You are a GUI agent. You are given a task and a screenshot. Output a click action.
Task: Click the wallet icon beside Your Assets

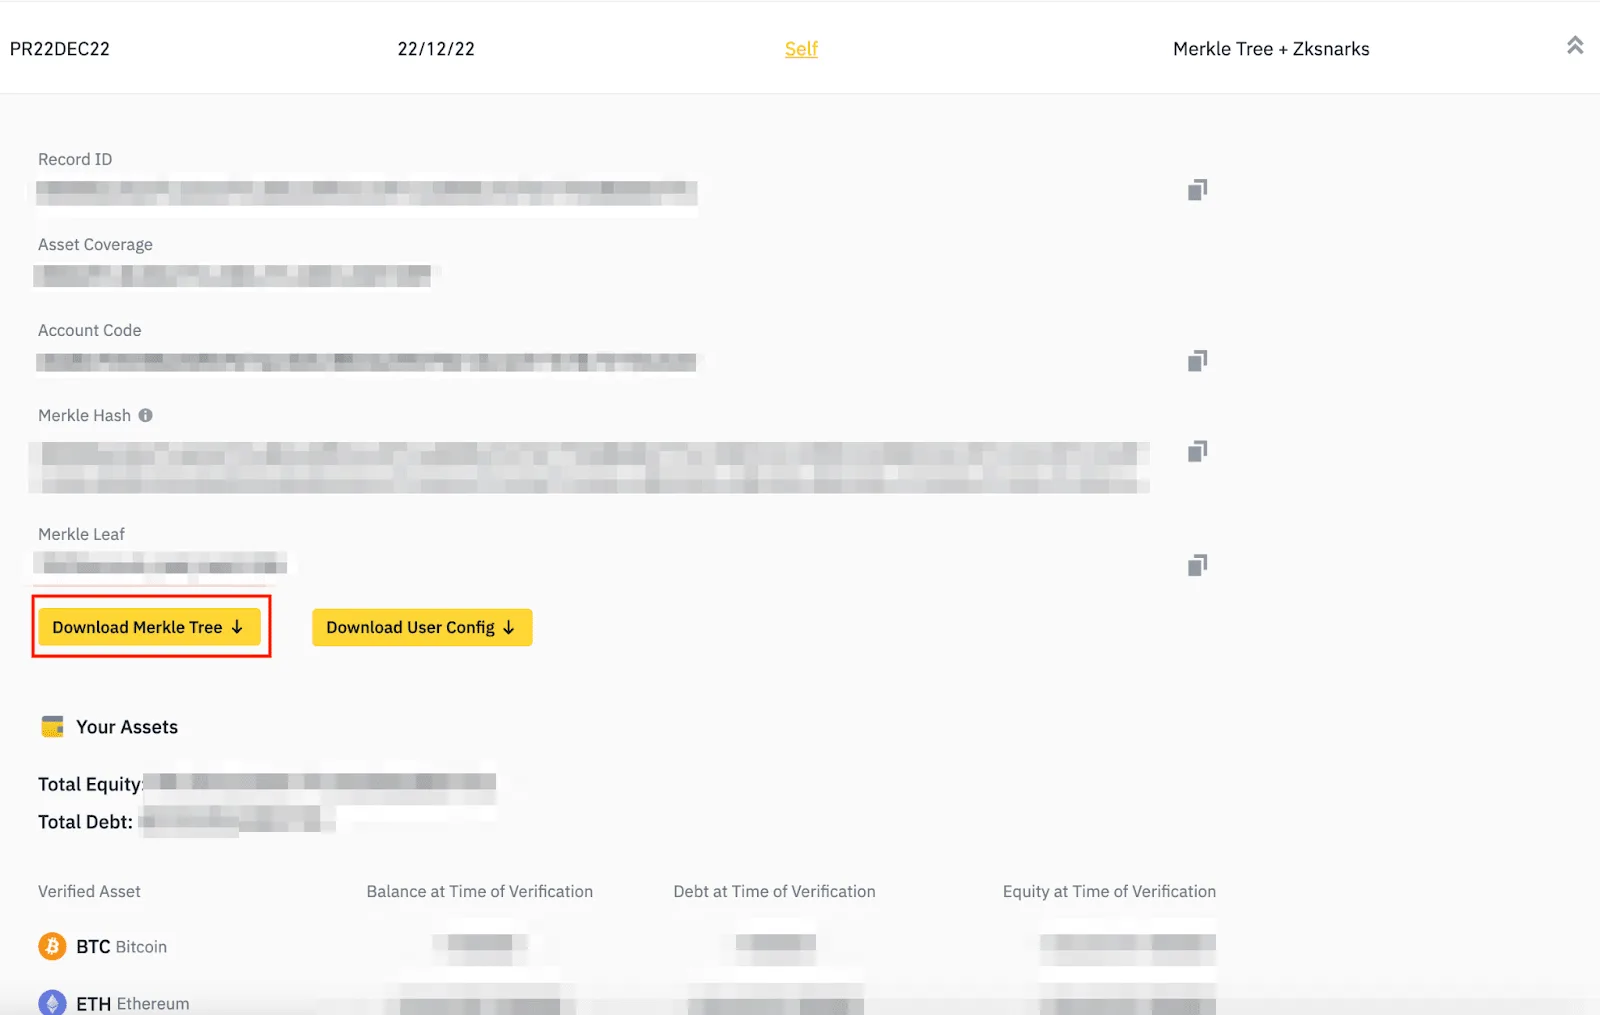pos(52,726)
